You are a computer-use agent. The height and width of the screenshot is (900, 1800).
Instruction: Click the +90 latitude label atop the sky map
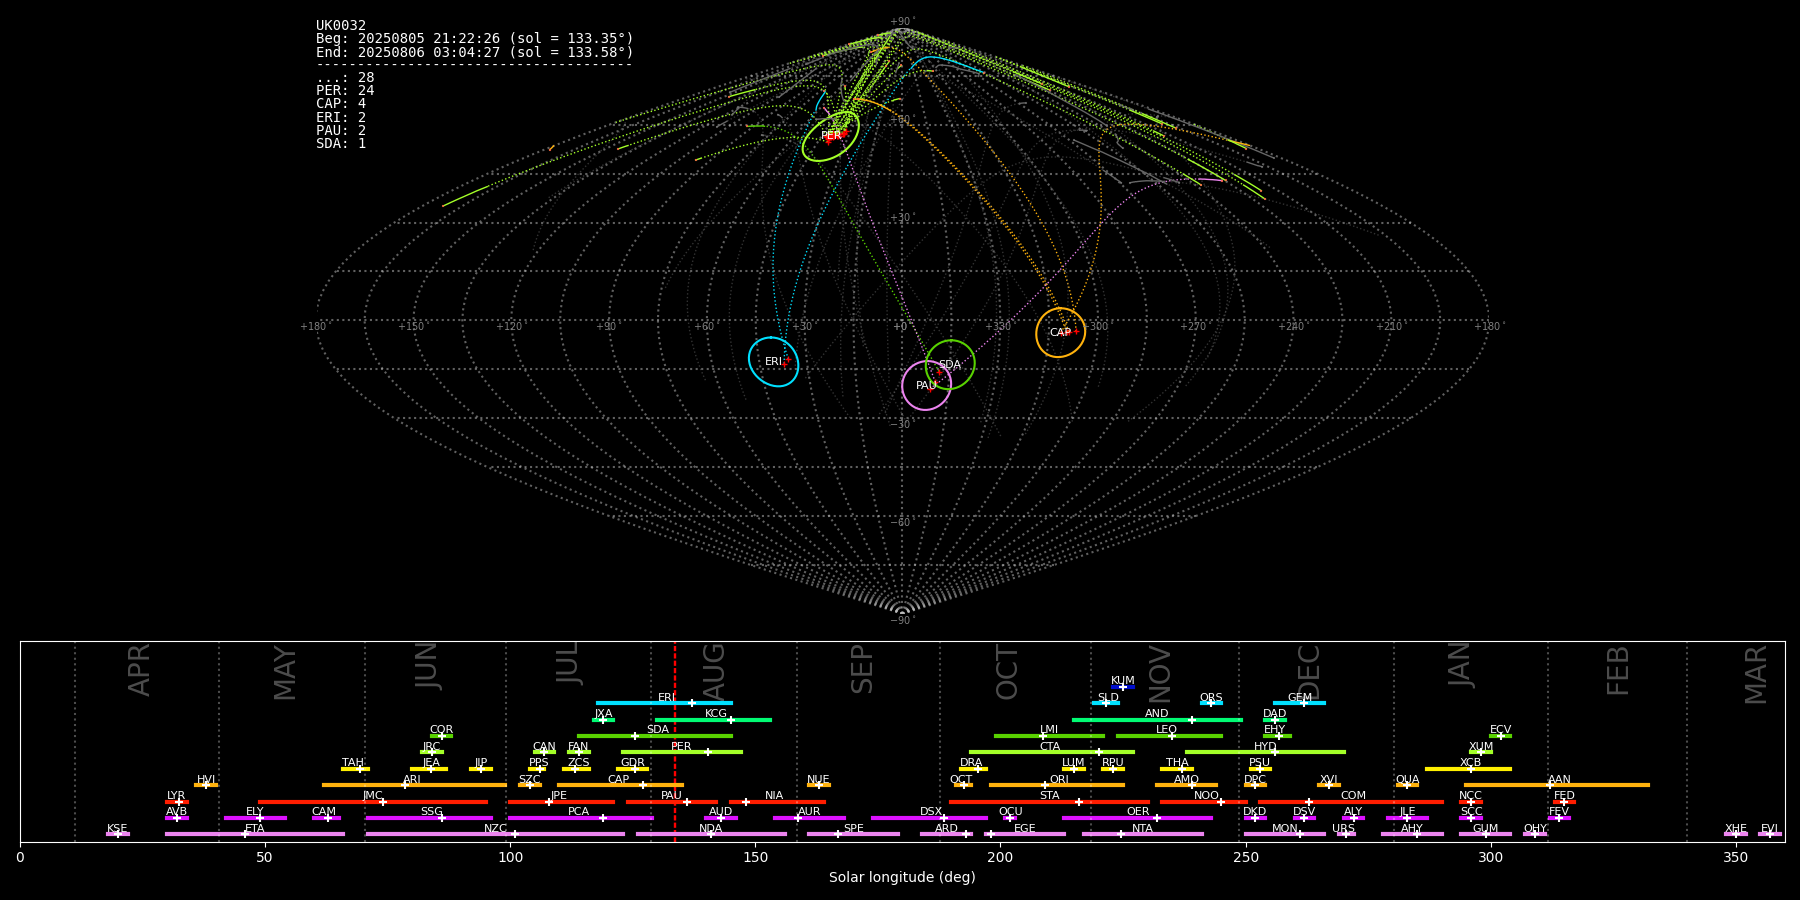(901, 22)
